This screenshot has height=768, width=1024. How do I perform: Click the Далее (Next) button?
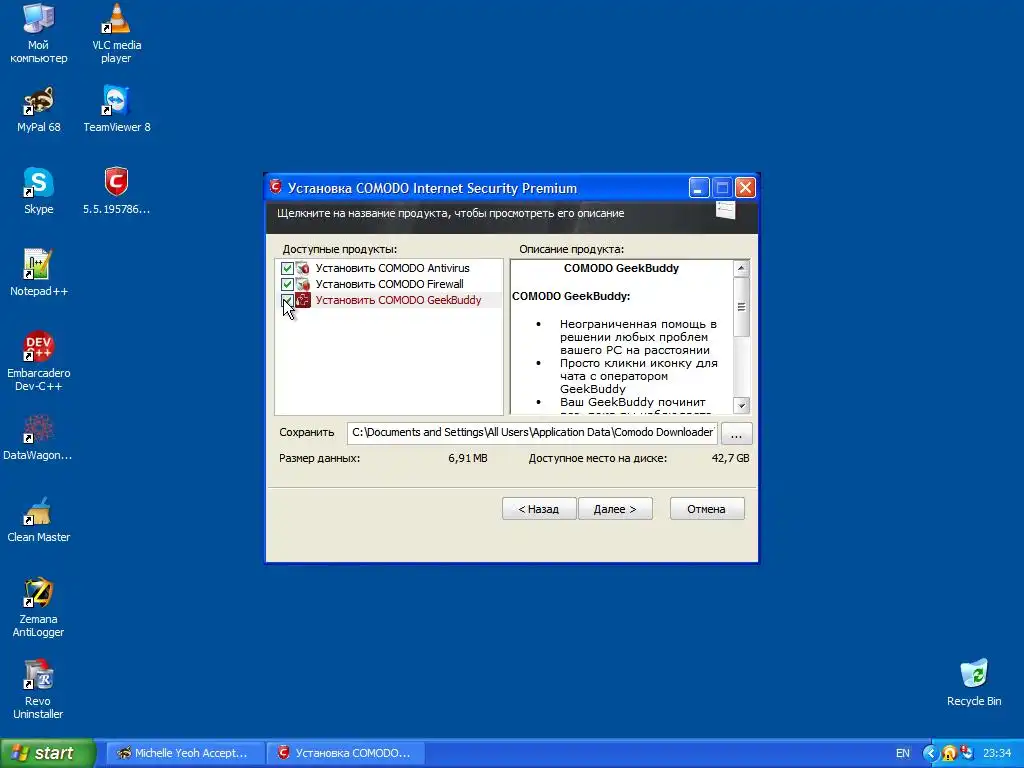(615, 509)
